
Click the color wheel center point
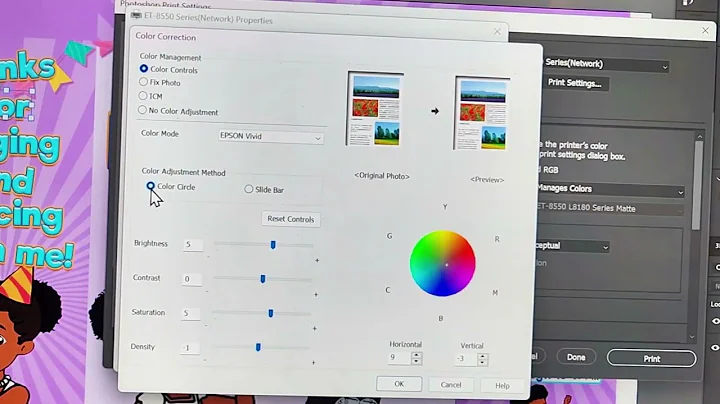pyautogui.click(x=446, y=264)
